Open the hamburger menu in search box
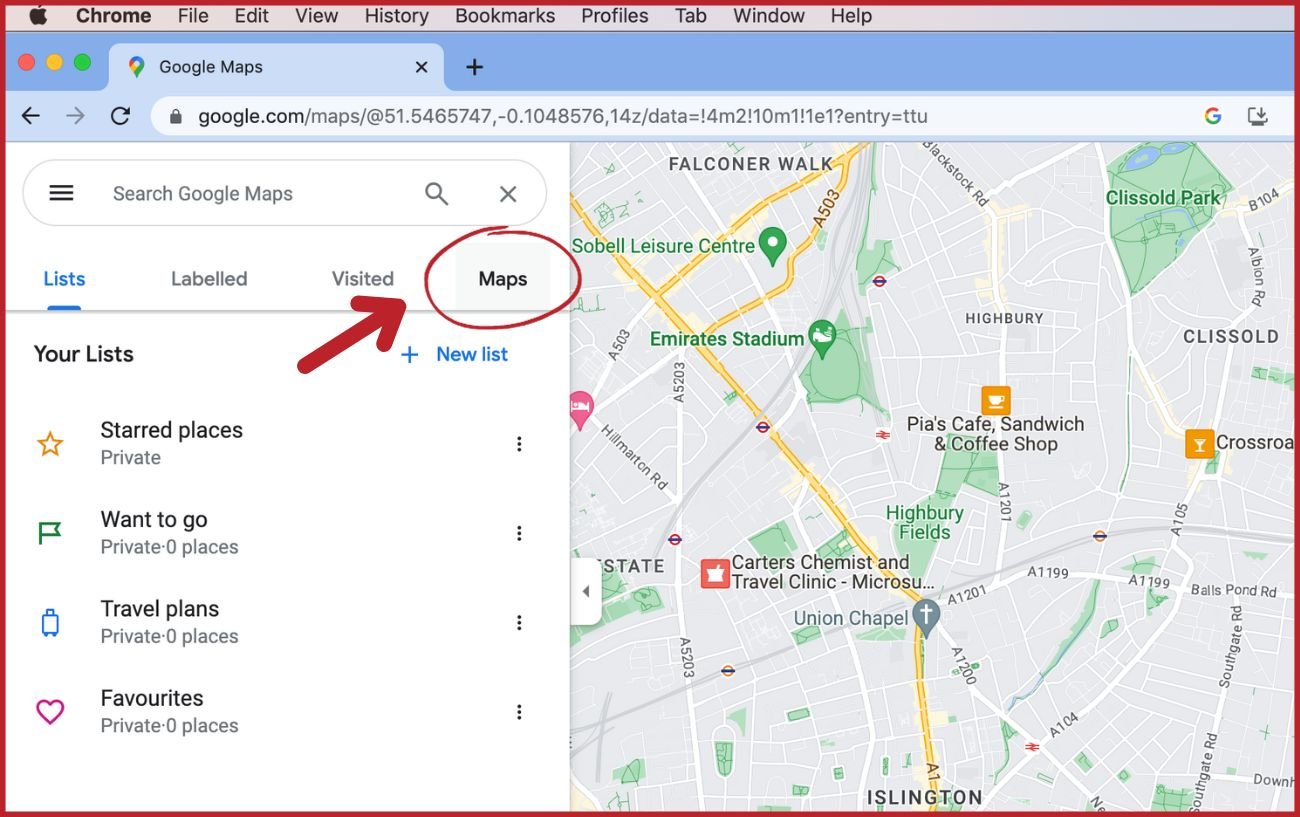 62,193
